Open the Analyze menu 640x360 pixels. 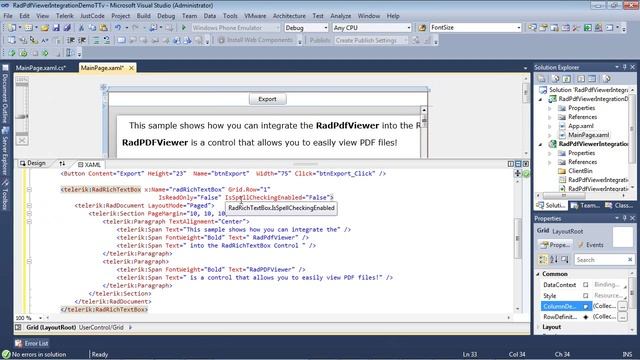[340, 16]
